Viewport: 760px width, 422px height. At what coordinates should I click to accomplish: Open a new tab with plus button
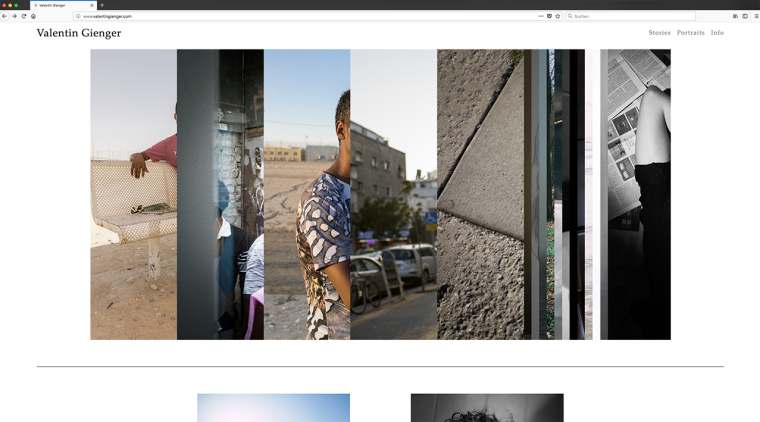point(102,5)
